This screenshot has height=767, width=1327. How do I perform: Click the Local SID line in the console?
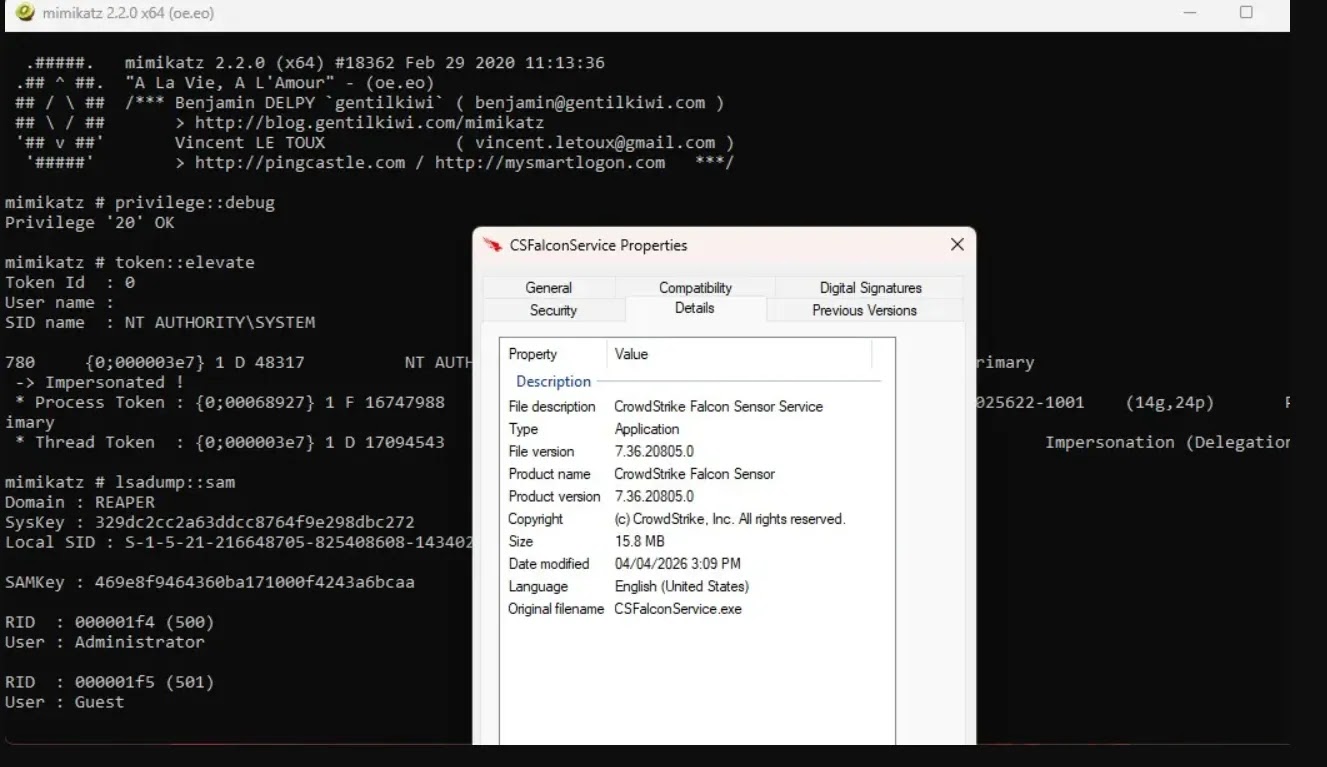coord(239,542)
